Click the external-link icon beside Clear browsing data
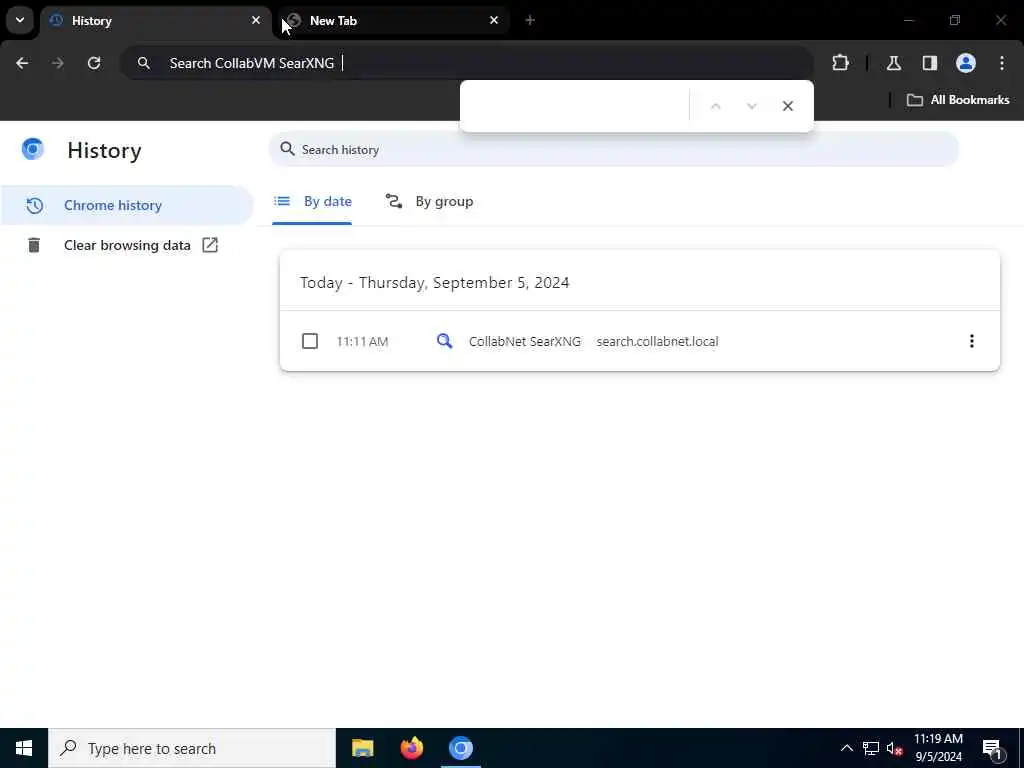Image resolution: width=1024 pixels, height=768 pixels. coord(210,245)
